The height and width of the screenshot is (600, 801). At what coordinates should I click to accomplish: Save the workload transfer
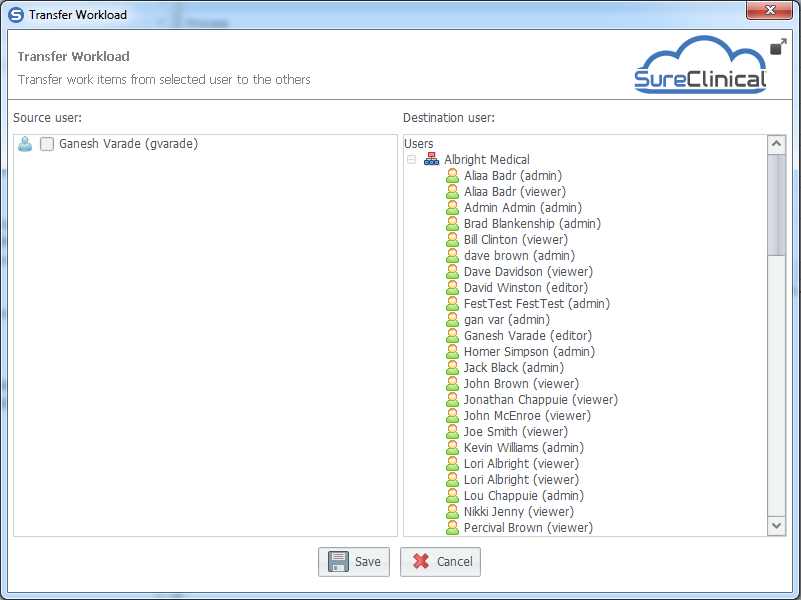tap(354, 562)
